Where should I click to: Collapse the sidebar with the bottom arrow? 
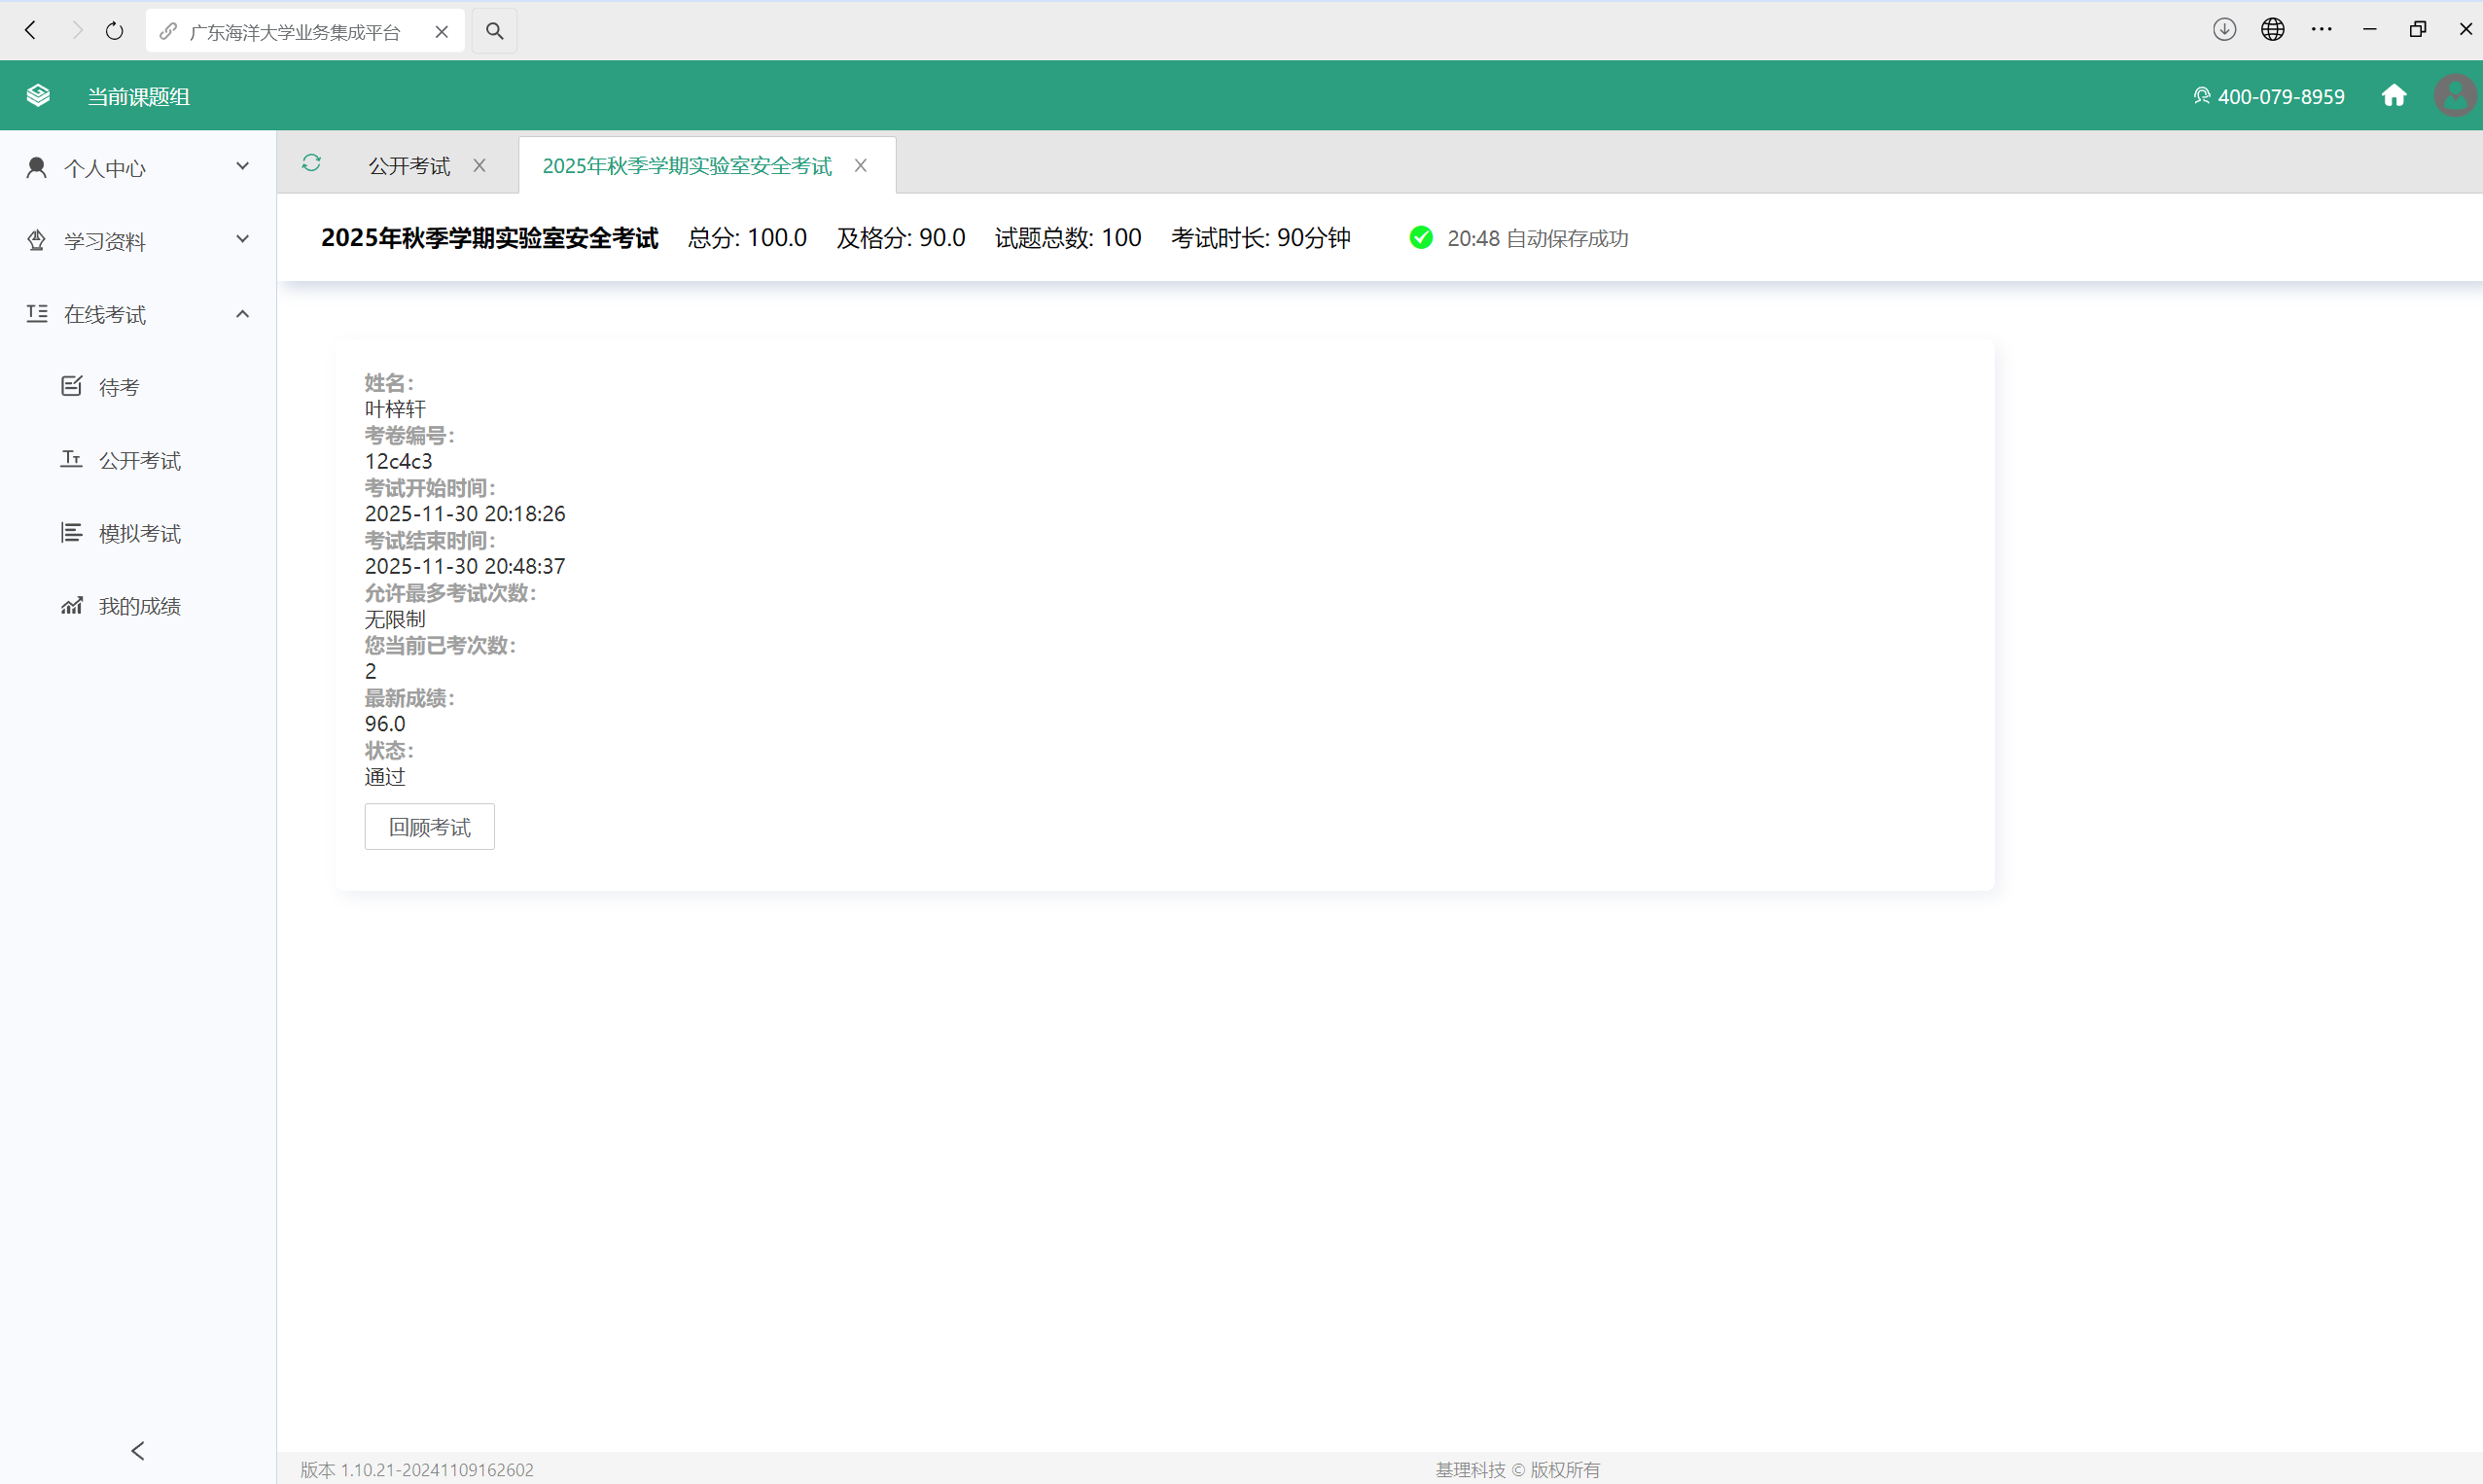[138, 1450]
